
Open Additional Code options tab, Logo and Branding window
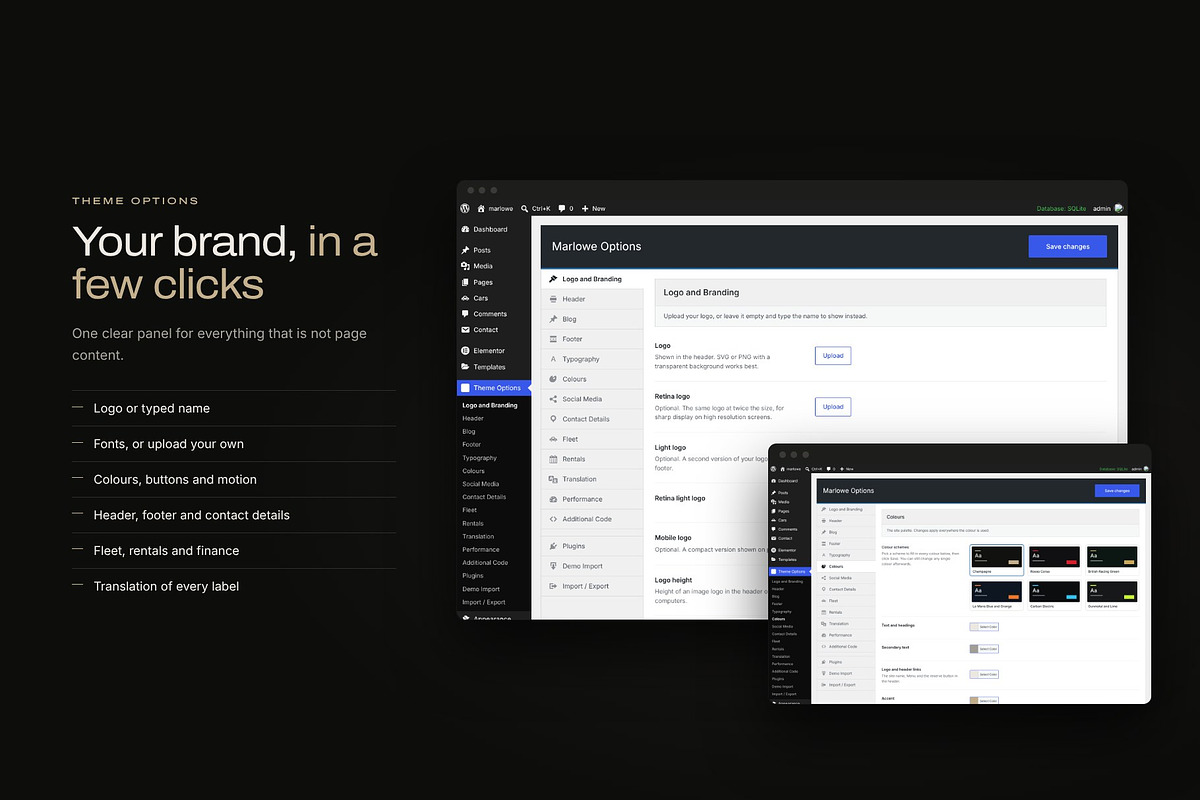coord(592,519)
